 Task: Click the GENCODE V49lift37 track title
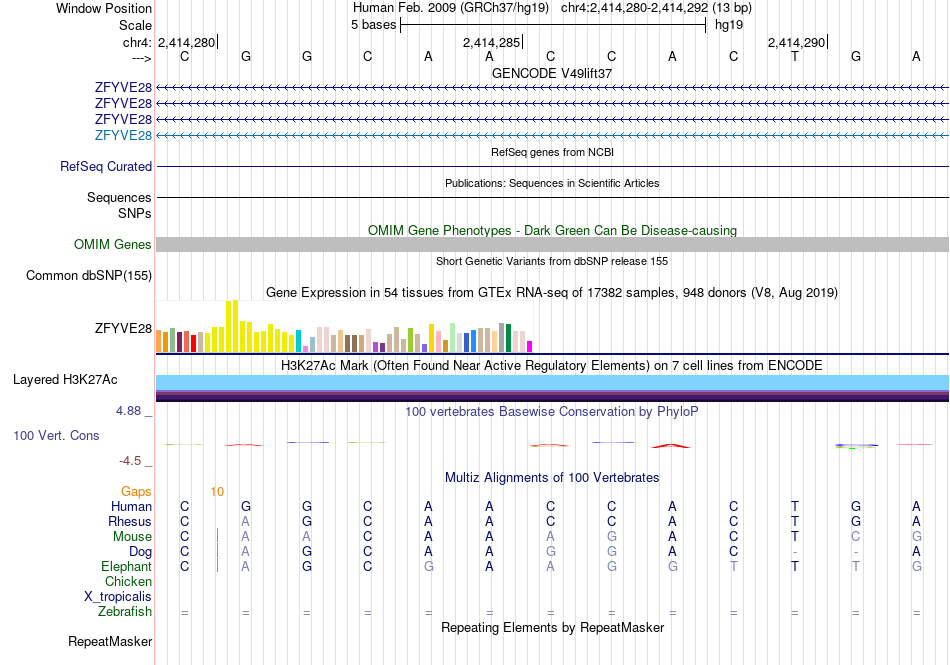click(x=552, y=73)
